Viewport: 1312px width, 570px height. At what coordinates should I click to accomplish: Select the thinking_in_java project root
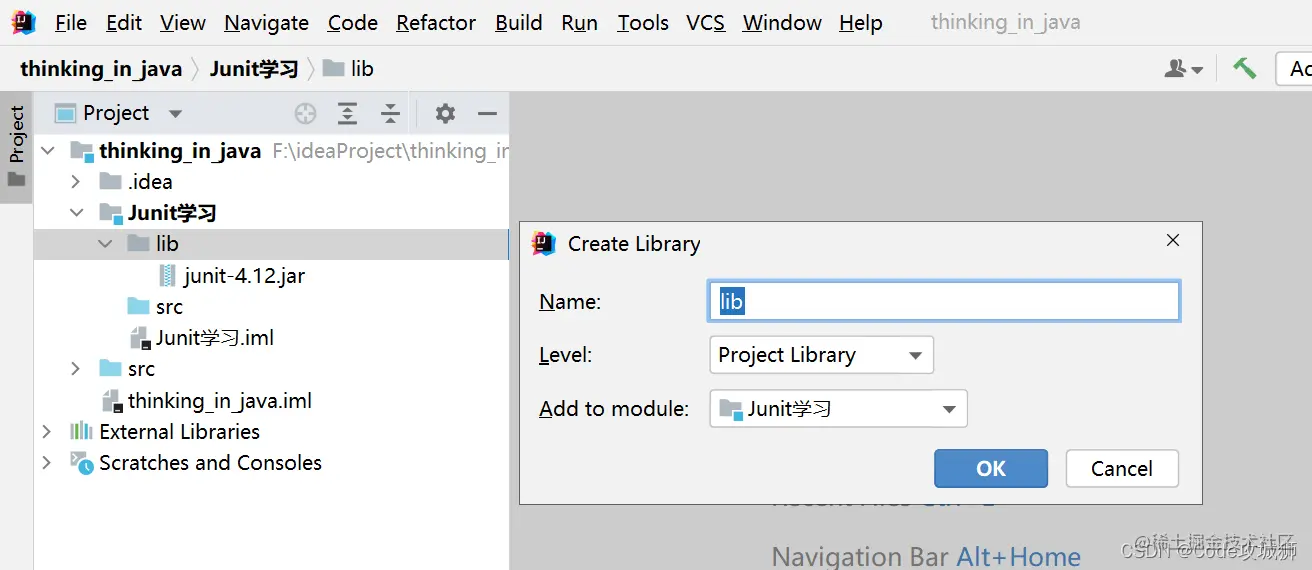[x=180, y=151]
